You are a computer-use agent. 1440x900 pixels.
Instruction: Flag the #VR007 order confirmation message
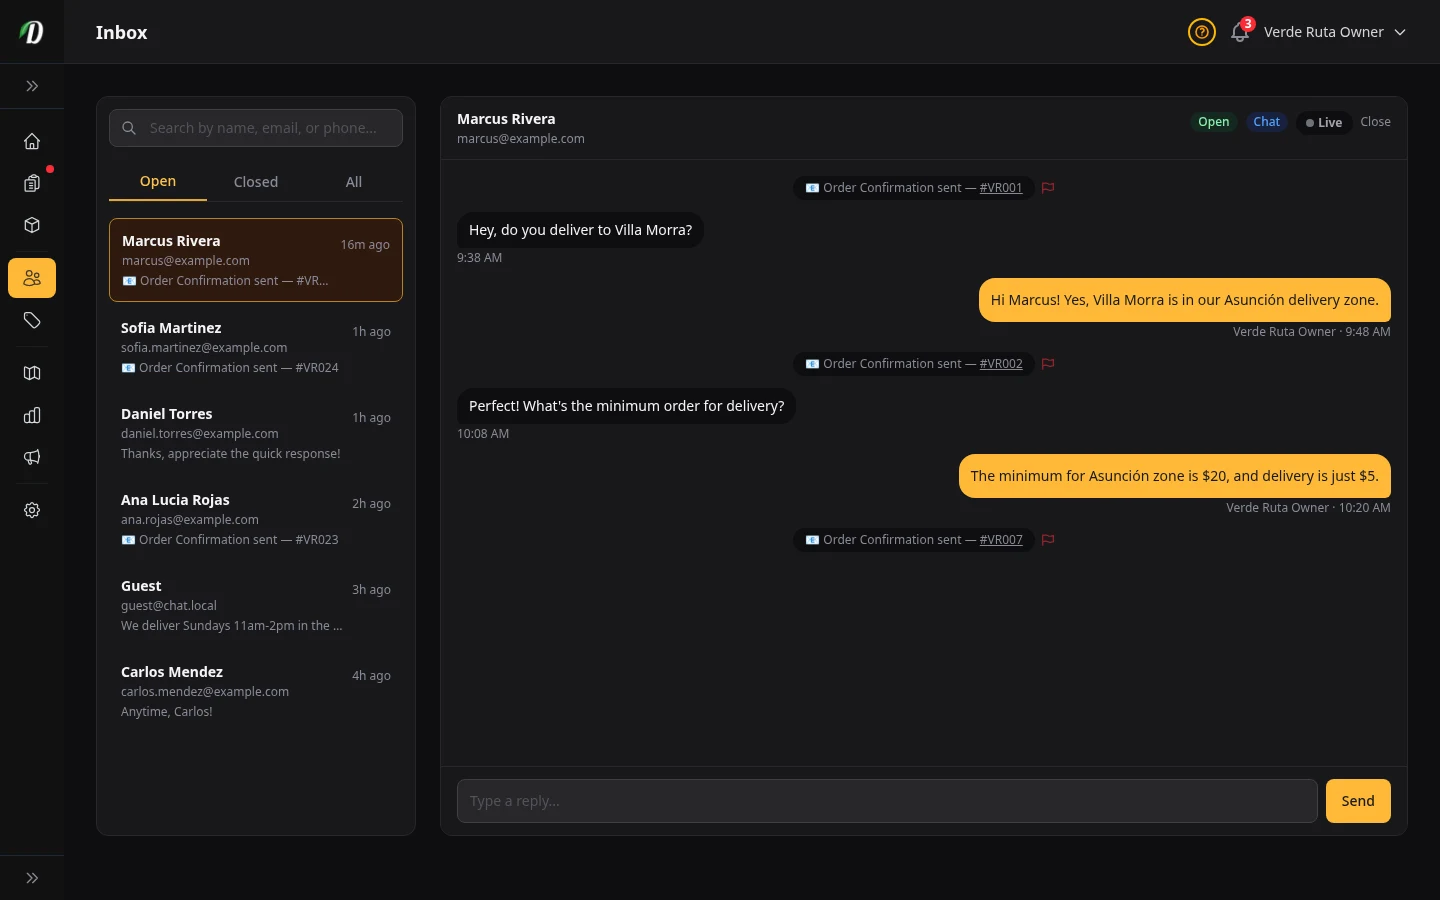click(x=1048, y=540)
